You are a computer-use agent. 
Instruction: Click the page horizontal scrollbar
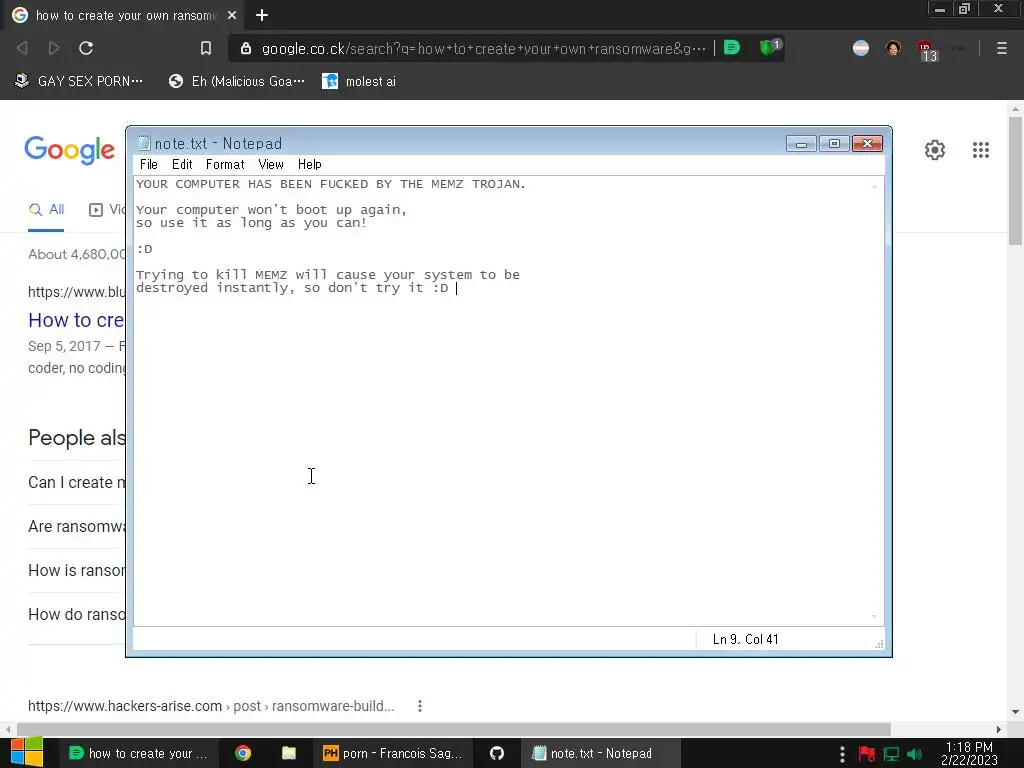click(453, 729)
